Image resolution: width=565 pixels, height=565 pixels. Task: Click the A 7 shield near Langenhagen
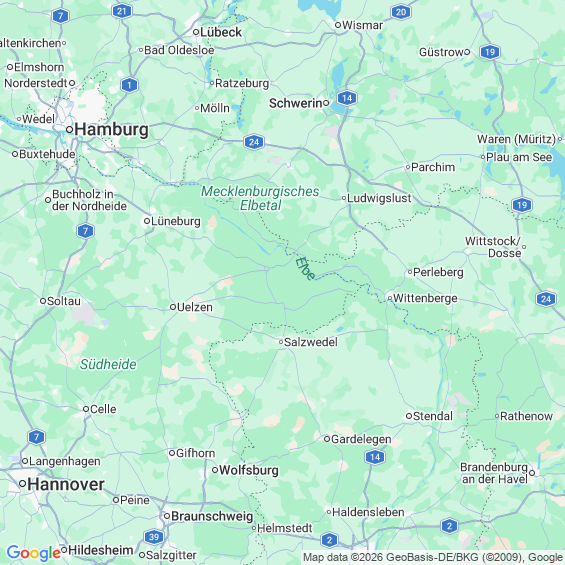point(36,437)
